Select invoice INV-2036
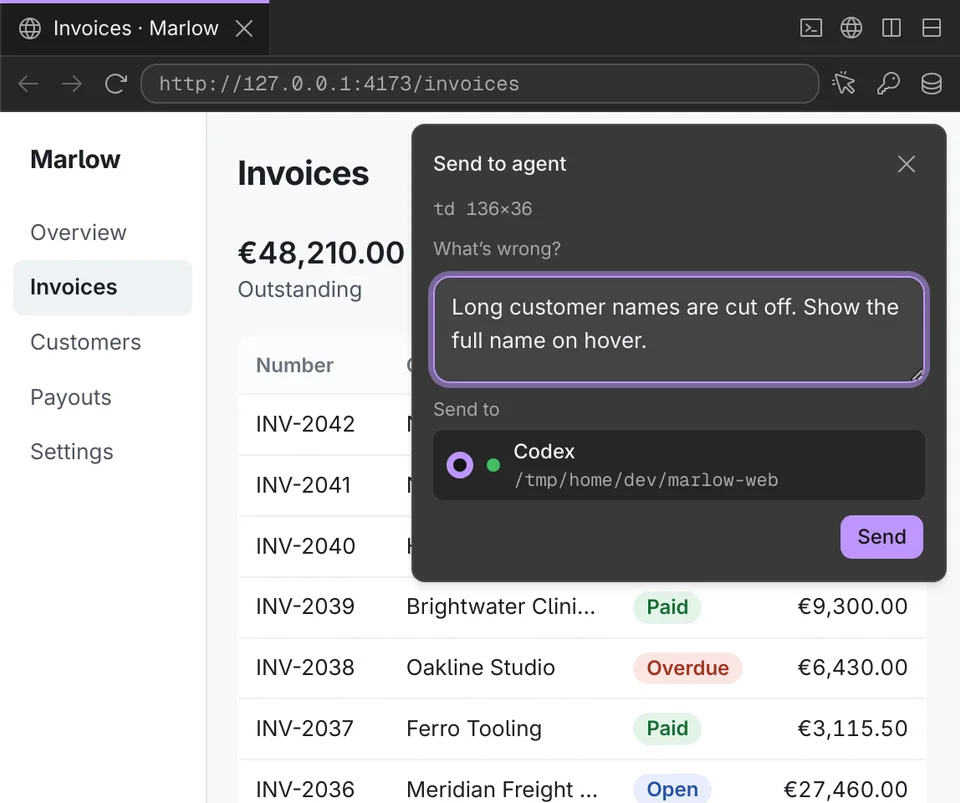This screenshot has width=960, height=803. coord(305,789)
